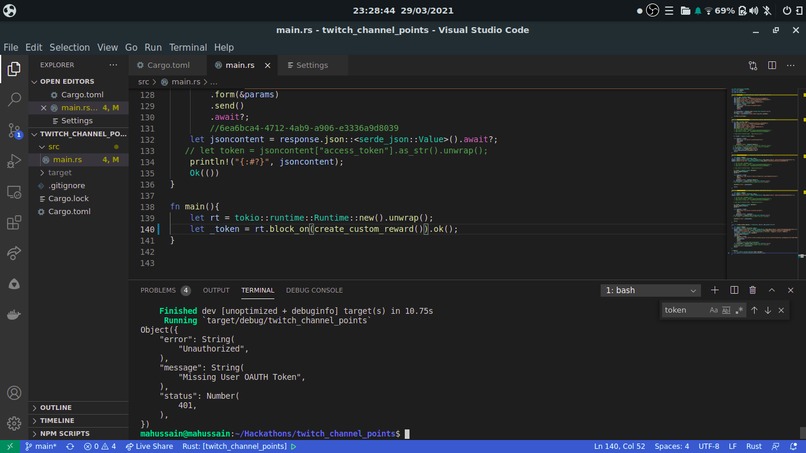Split the terminal panel

734,290
